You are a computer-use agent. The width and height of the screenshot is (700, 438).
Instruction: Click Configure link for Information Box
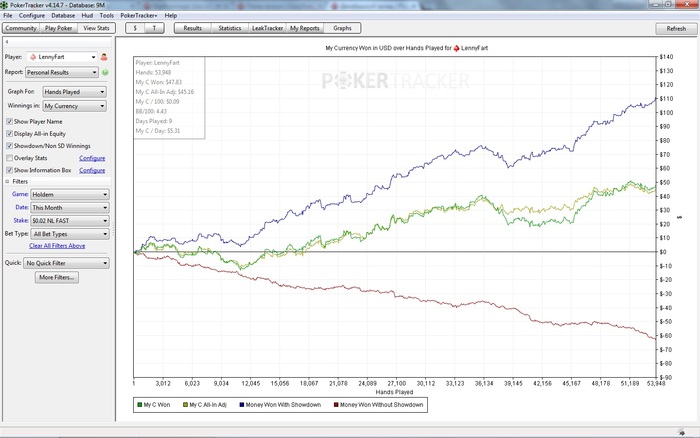click(x=92, y=170)
